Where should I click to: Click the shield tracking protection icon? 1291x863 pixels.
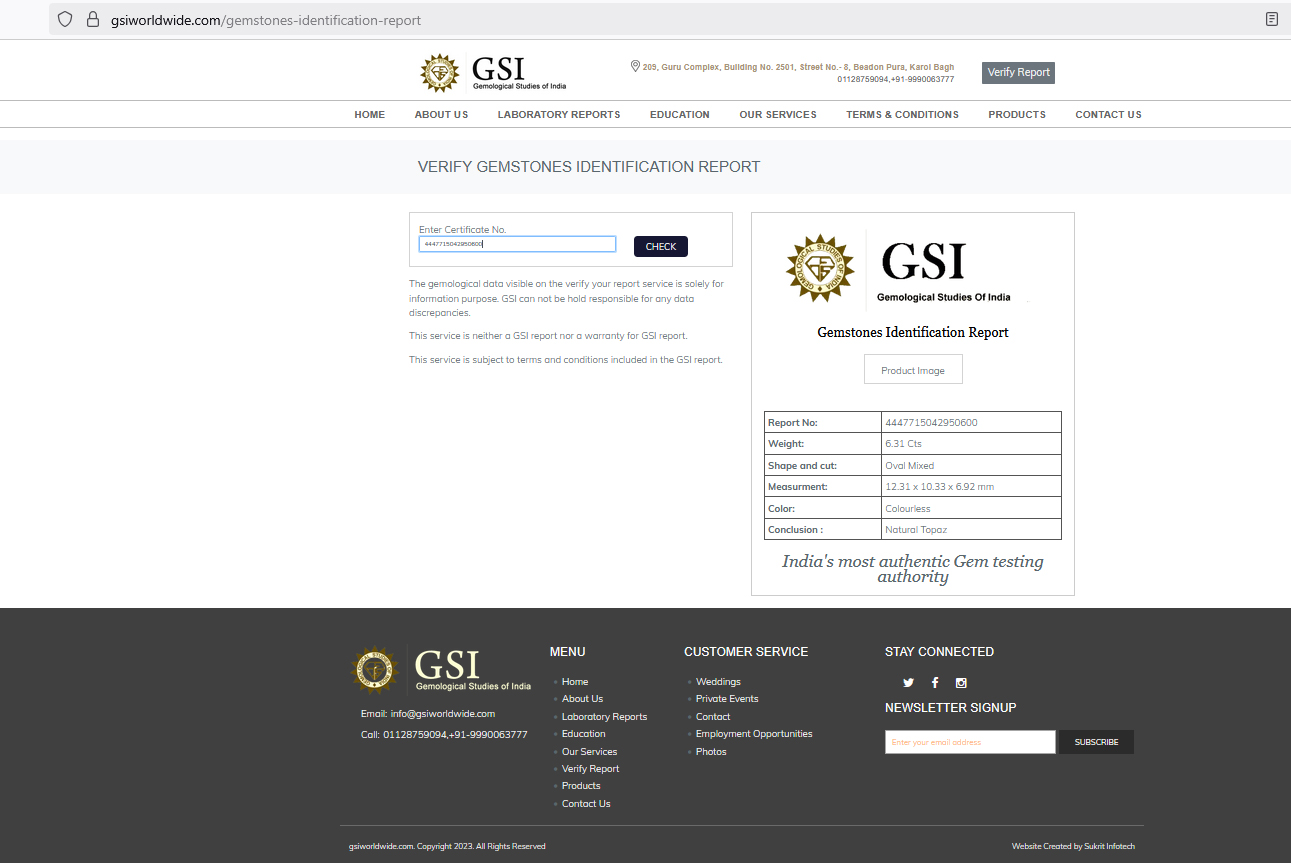click(65, 19)
